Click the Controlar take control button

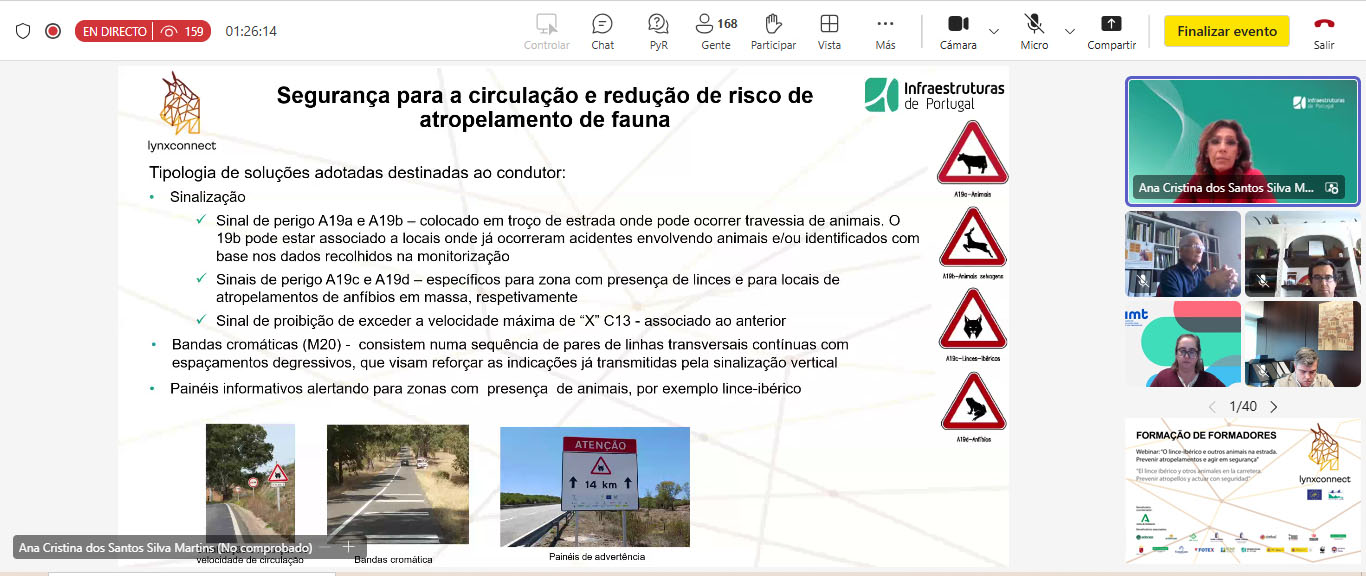(x=546, y=31)
